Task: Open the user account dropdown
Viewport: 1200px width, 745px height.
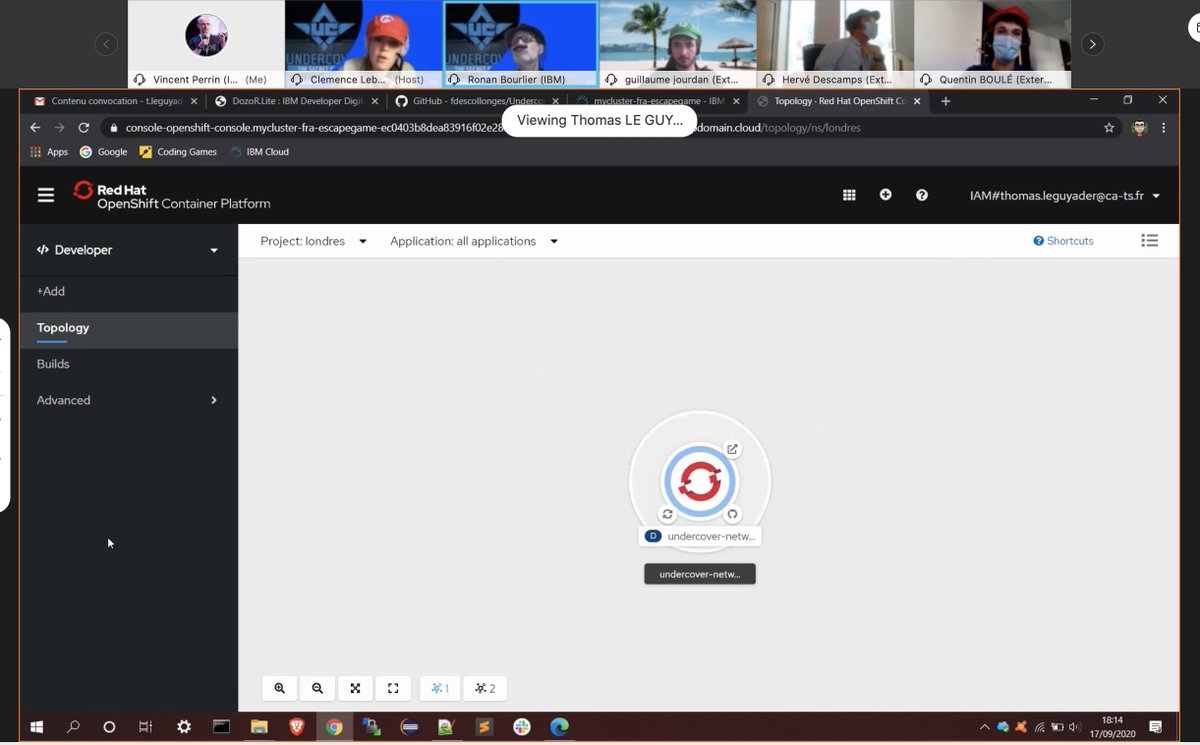Action: (1065, 195)
